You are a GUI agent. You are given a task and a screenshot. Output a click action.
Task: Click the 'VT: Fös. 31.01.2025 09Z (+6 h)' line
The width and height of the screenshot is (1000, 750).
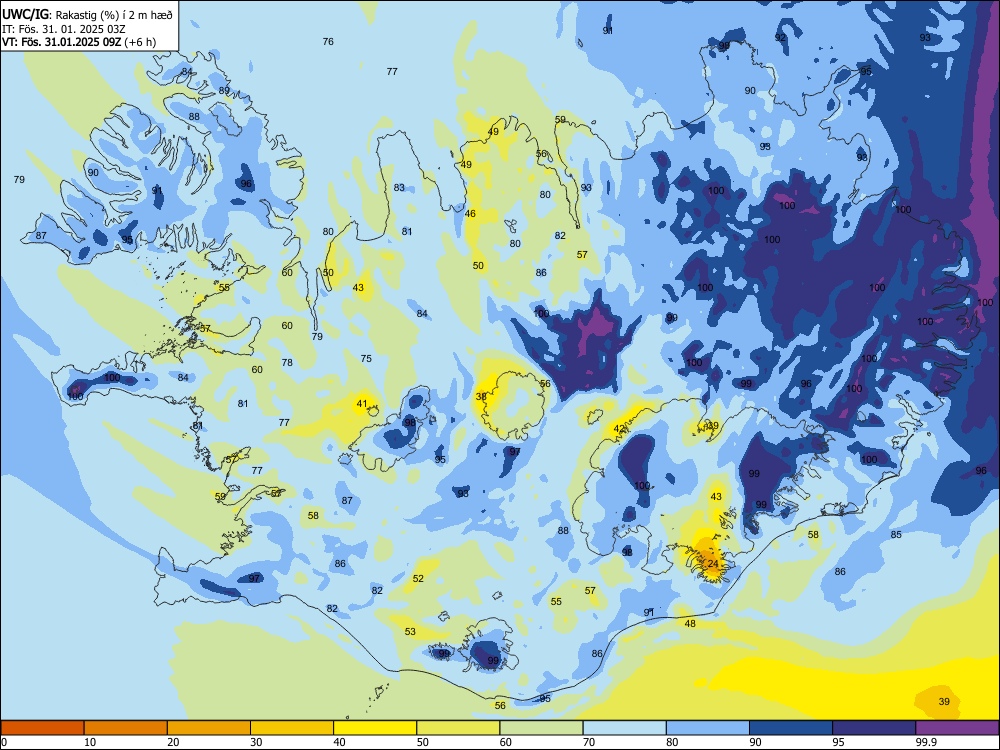(x=79, y=42)
